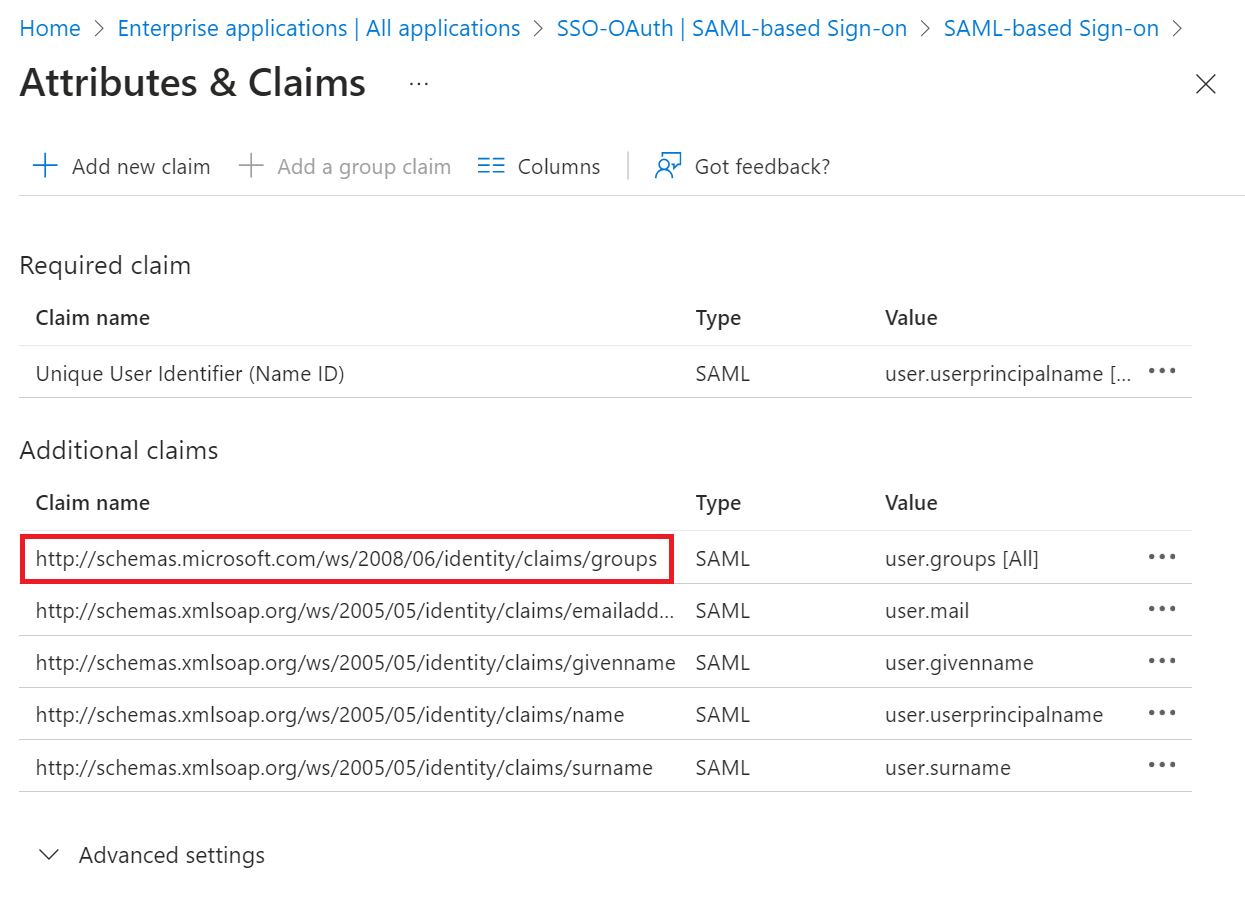Click the Got feedback person icon
Viewport: 1245px width, 901px height.
point(668,166)
